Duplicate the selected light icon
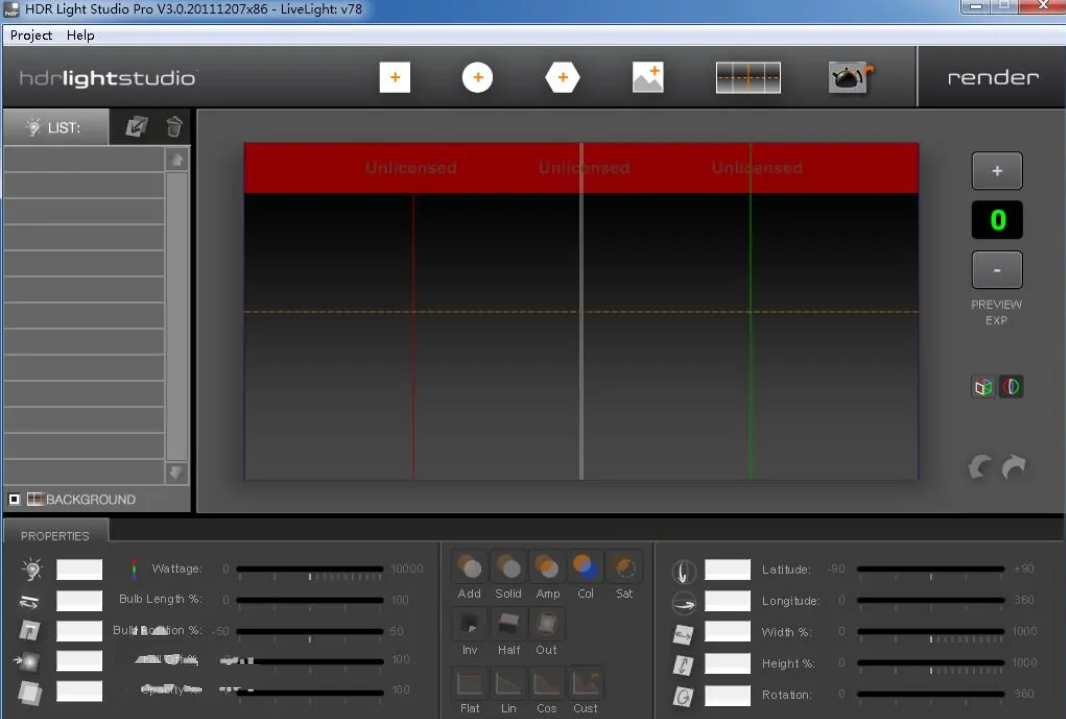The image size is (1066, 719). coord(137,126)
